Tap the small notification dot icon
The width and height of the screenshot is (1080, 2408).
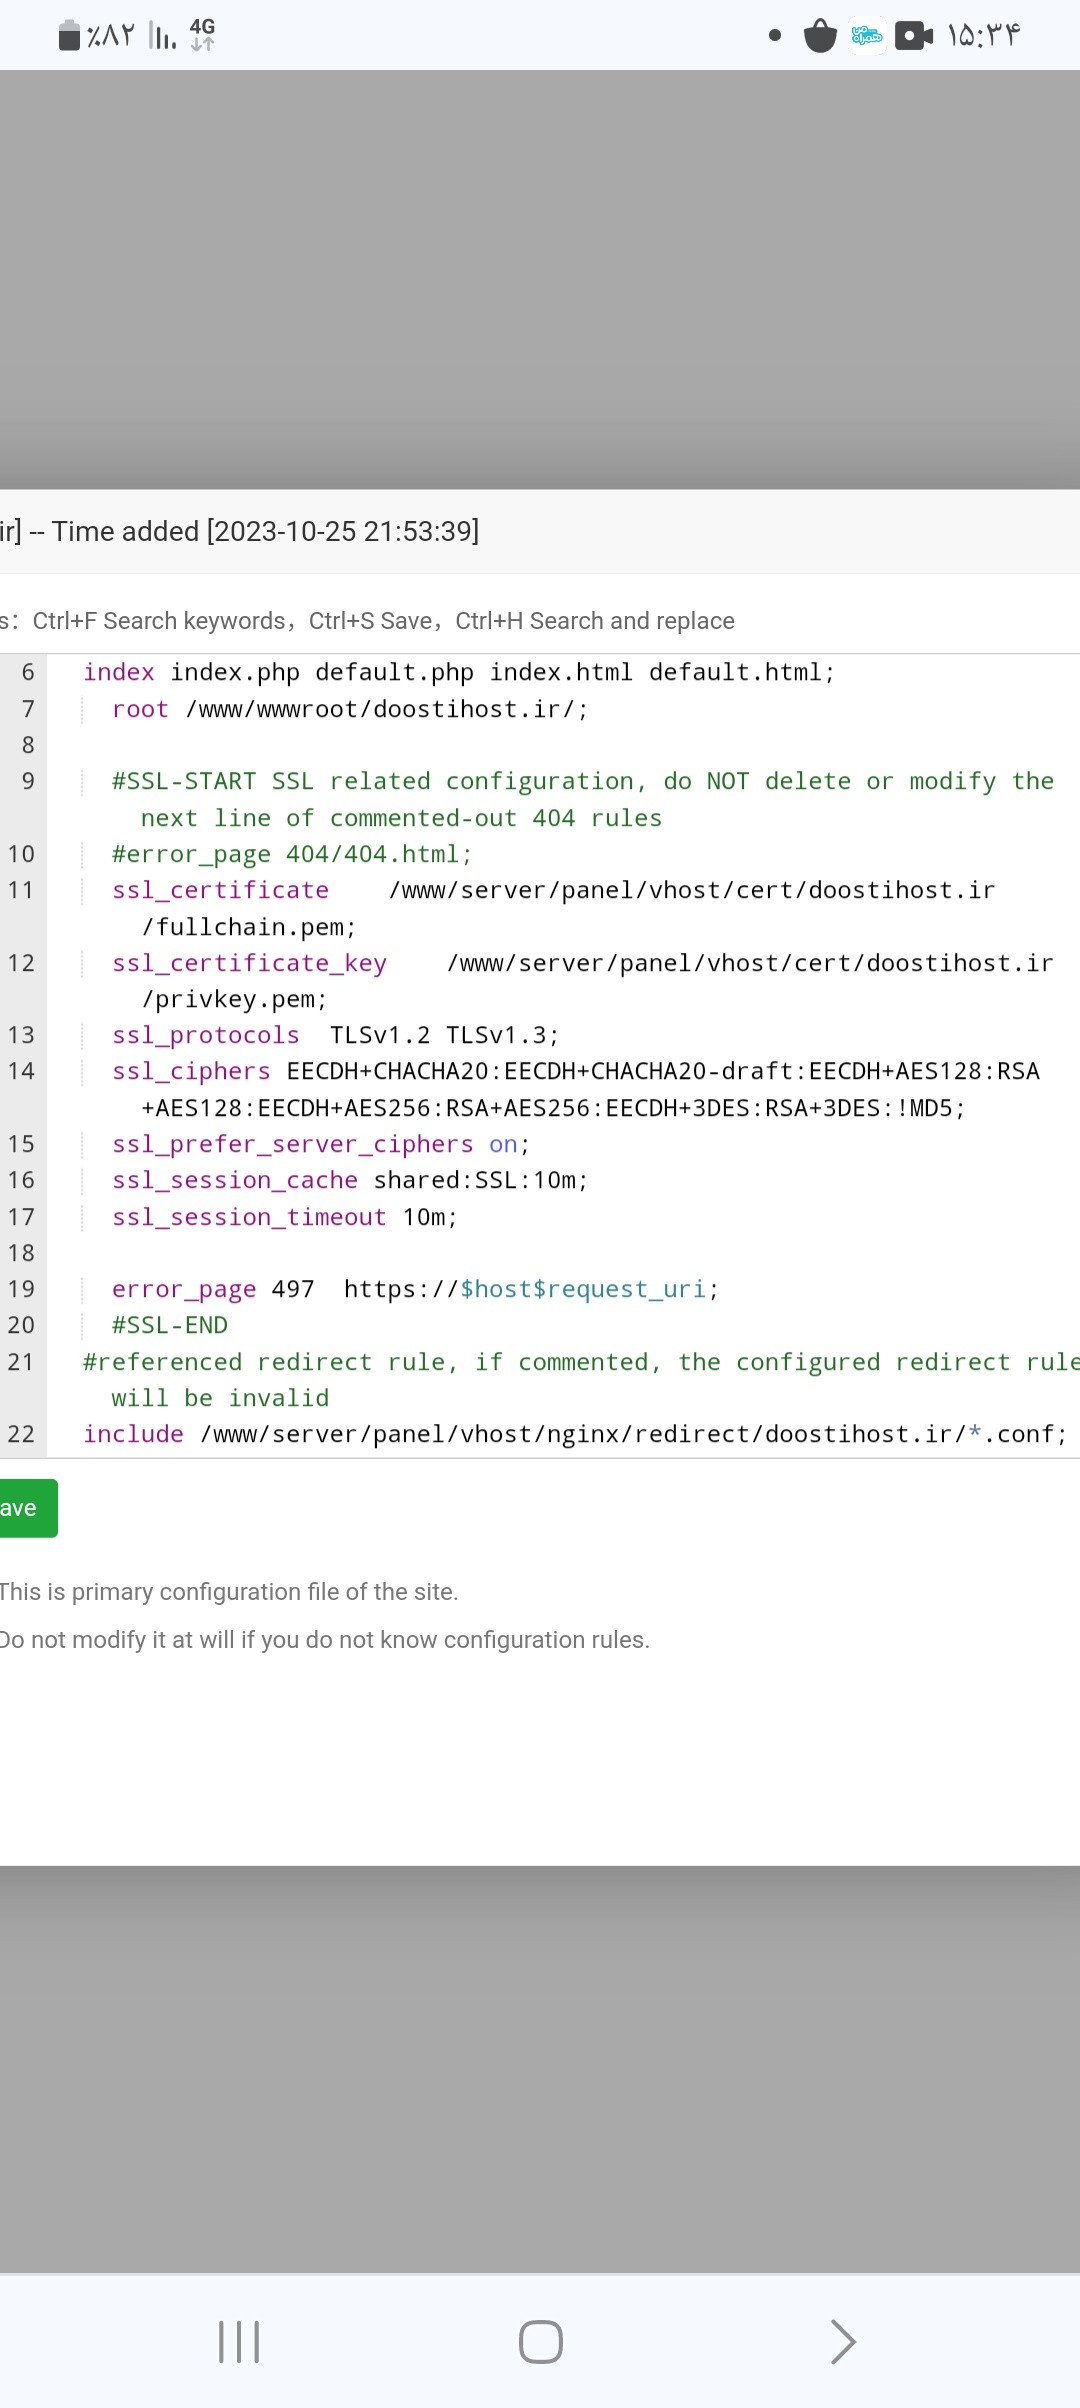(775, 36)
